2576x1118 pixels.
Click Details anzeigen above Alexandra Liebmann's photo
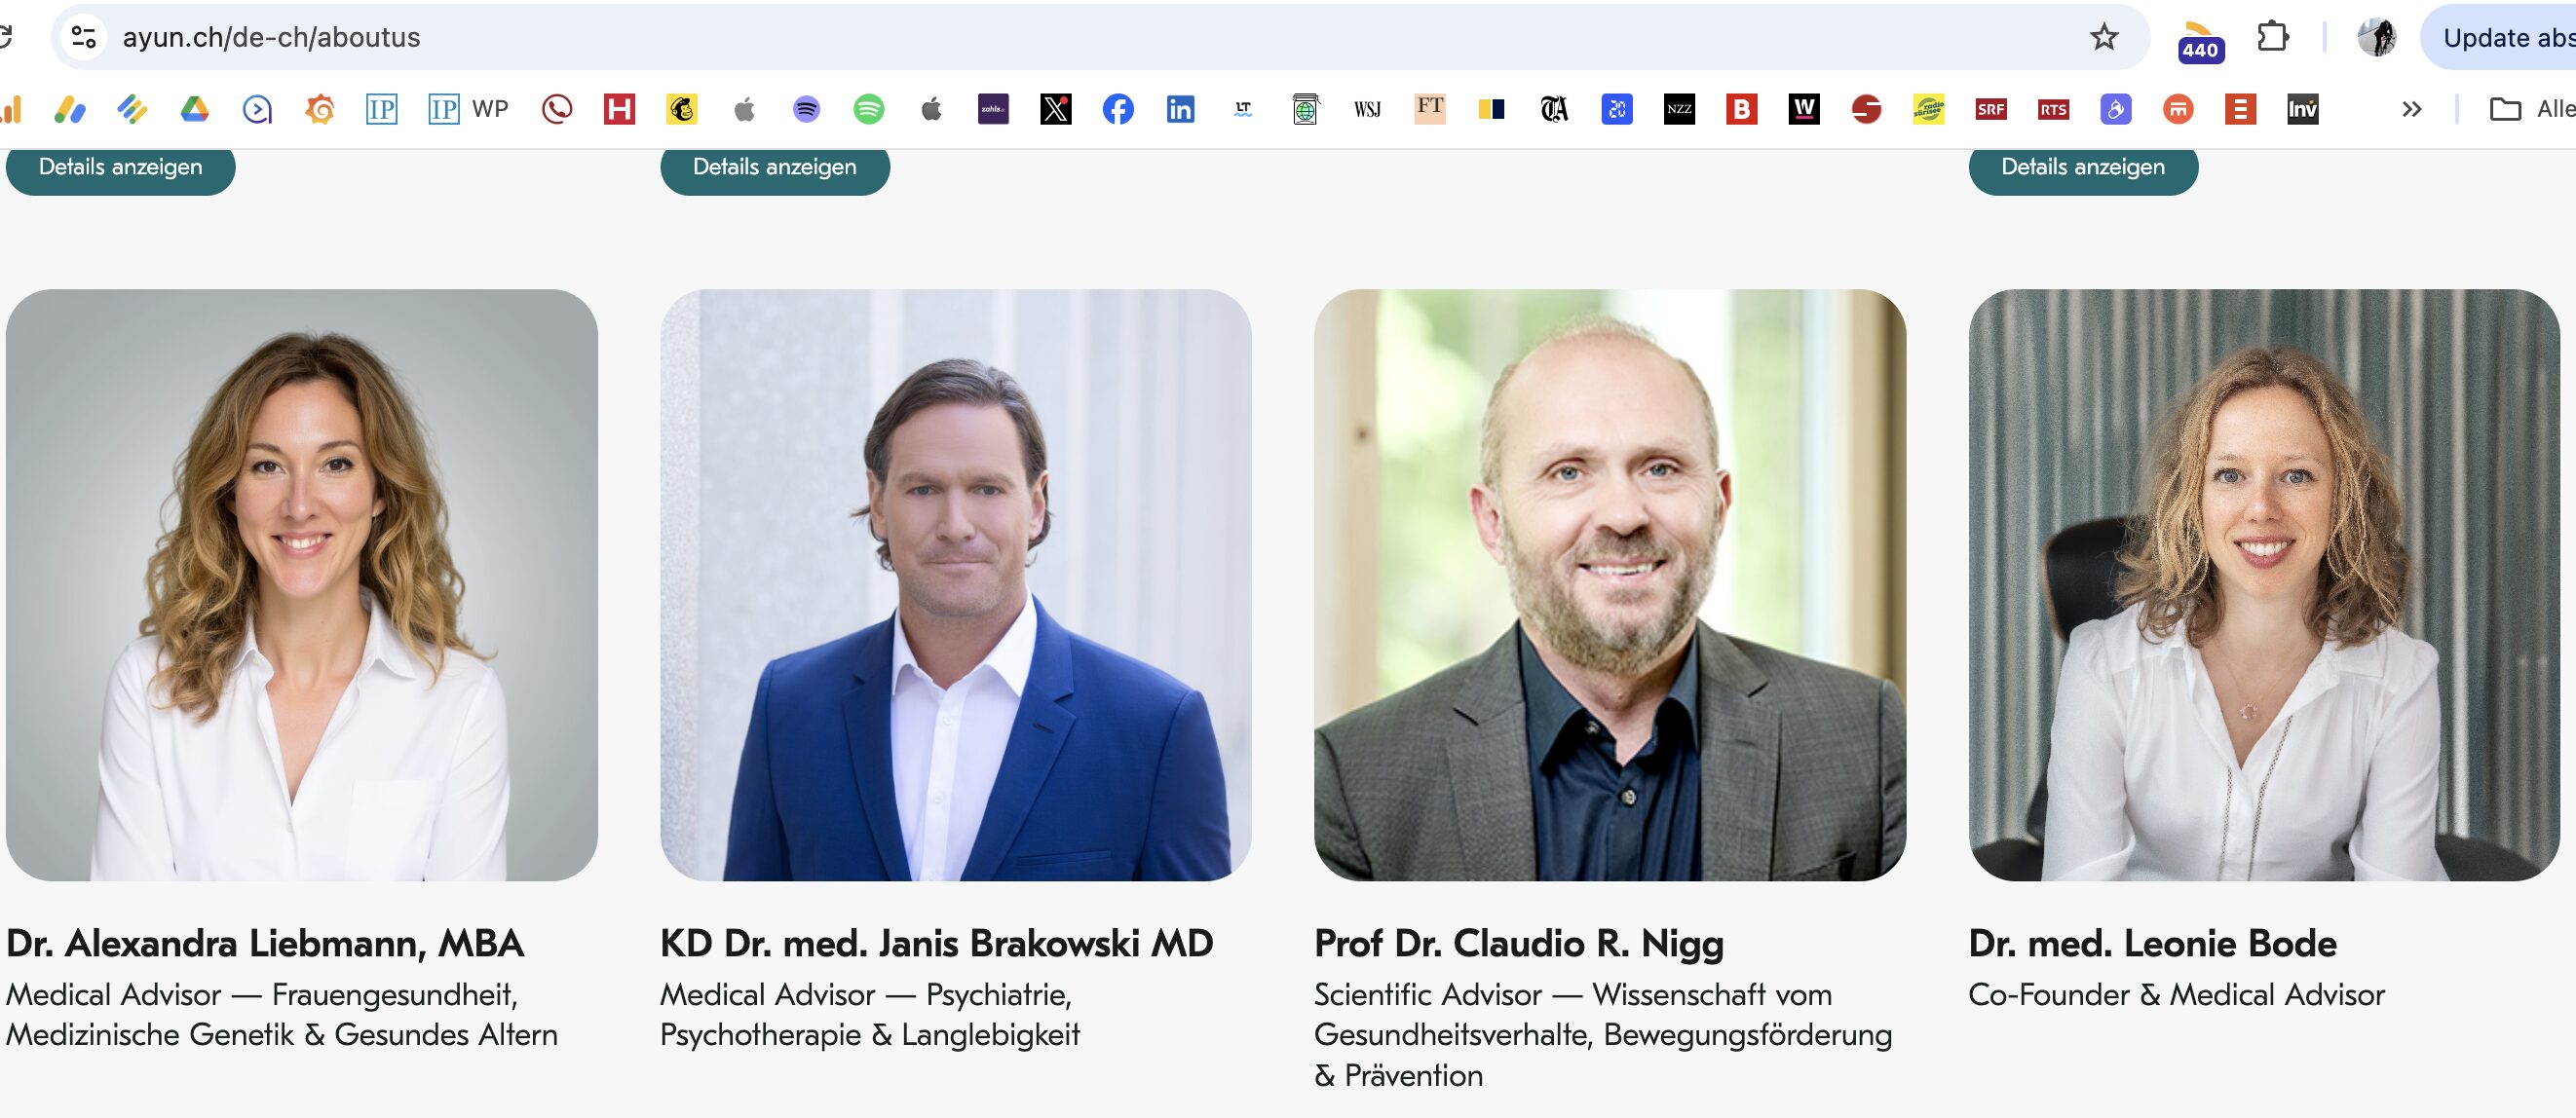click(120, 167)
